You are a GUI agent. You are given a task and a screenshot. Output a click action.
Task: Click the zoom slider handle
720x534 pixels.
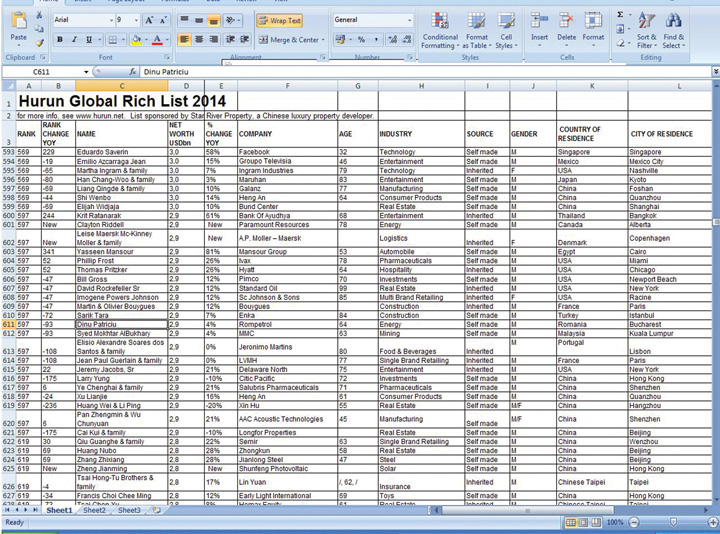tap(673, 523)
